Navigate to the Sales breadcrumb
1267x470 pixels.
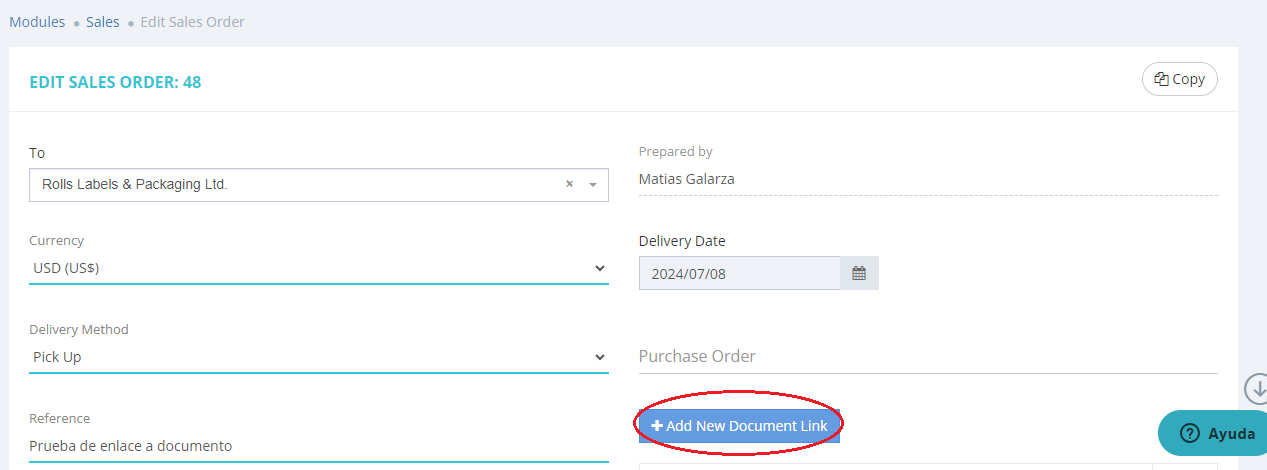click(103, 22)
